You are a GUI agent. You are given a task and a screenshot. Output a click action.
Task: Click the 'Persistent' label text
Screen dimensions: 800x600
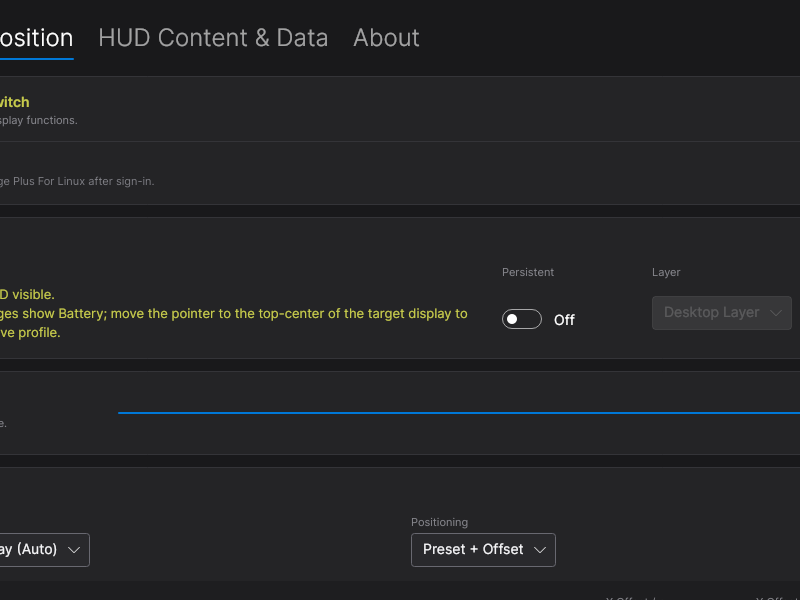coord(528,272)
